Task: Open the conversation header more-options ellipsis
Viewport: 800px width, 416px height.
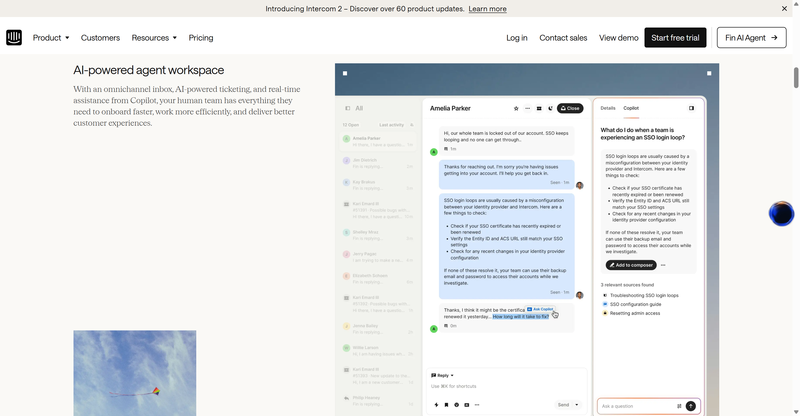Action: pos(528,108)
